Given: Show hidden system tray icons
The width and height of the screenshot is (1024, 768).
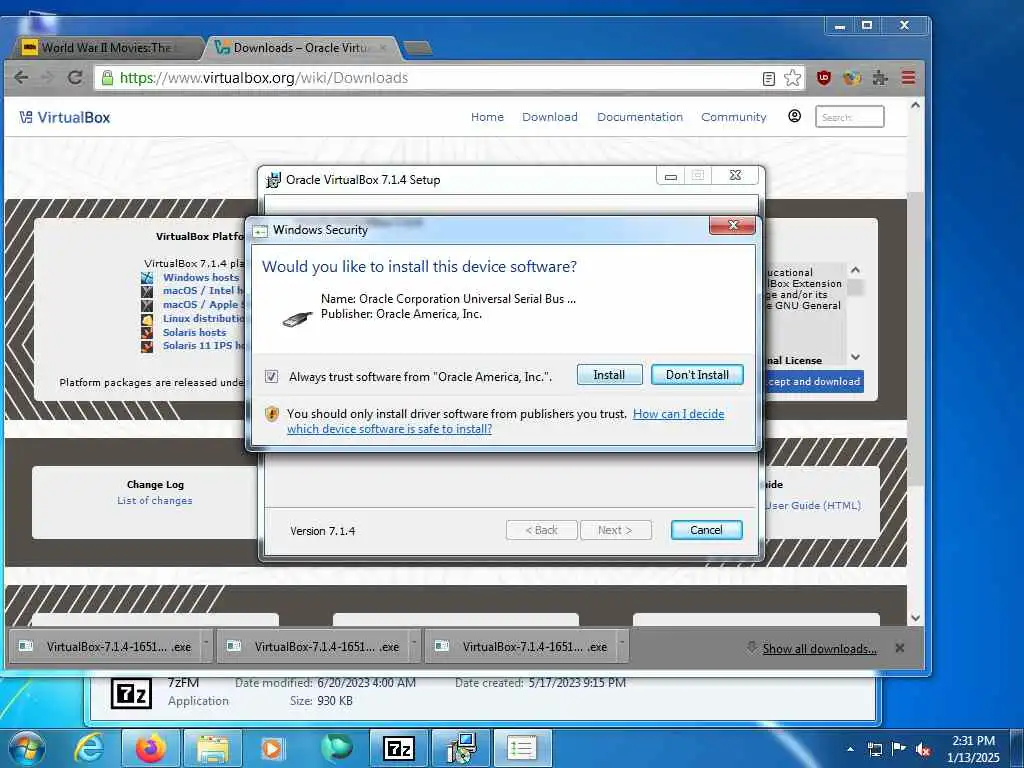Looking at the screenshot, I should 850,749.
